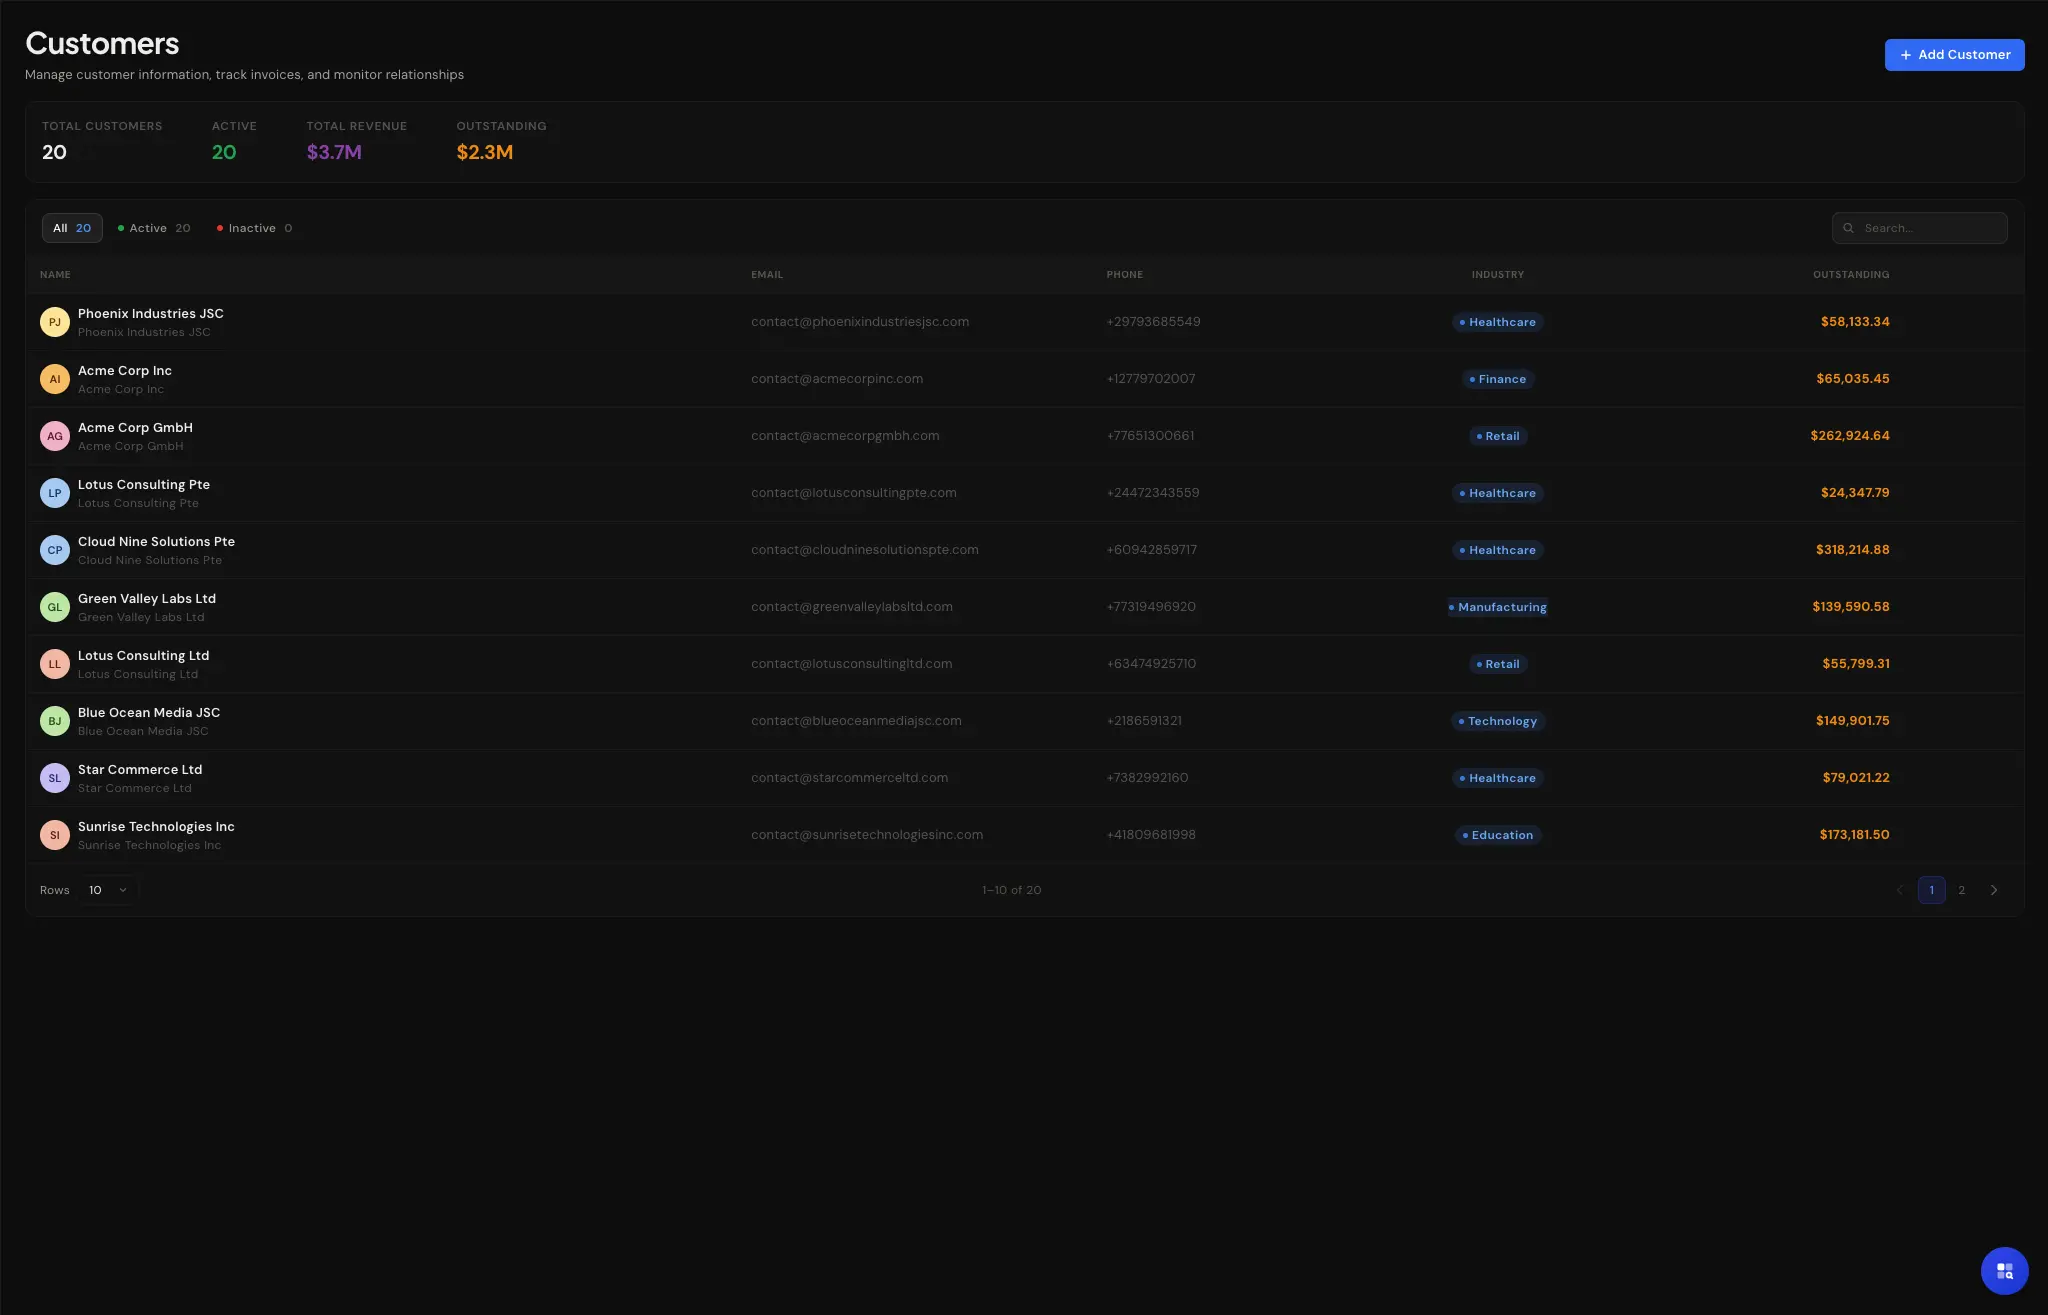
Task: Click the PJ avatar for Phoenix Industries
Action: coord(55,322)
